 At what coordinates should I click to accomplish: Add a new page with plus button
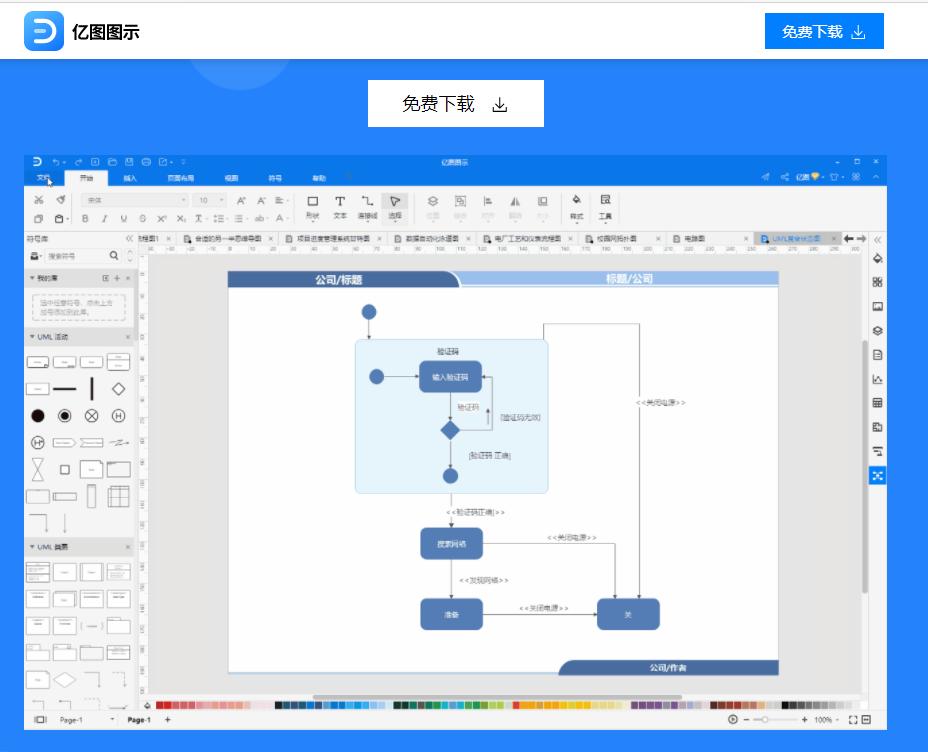pos(167,720)
